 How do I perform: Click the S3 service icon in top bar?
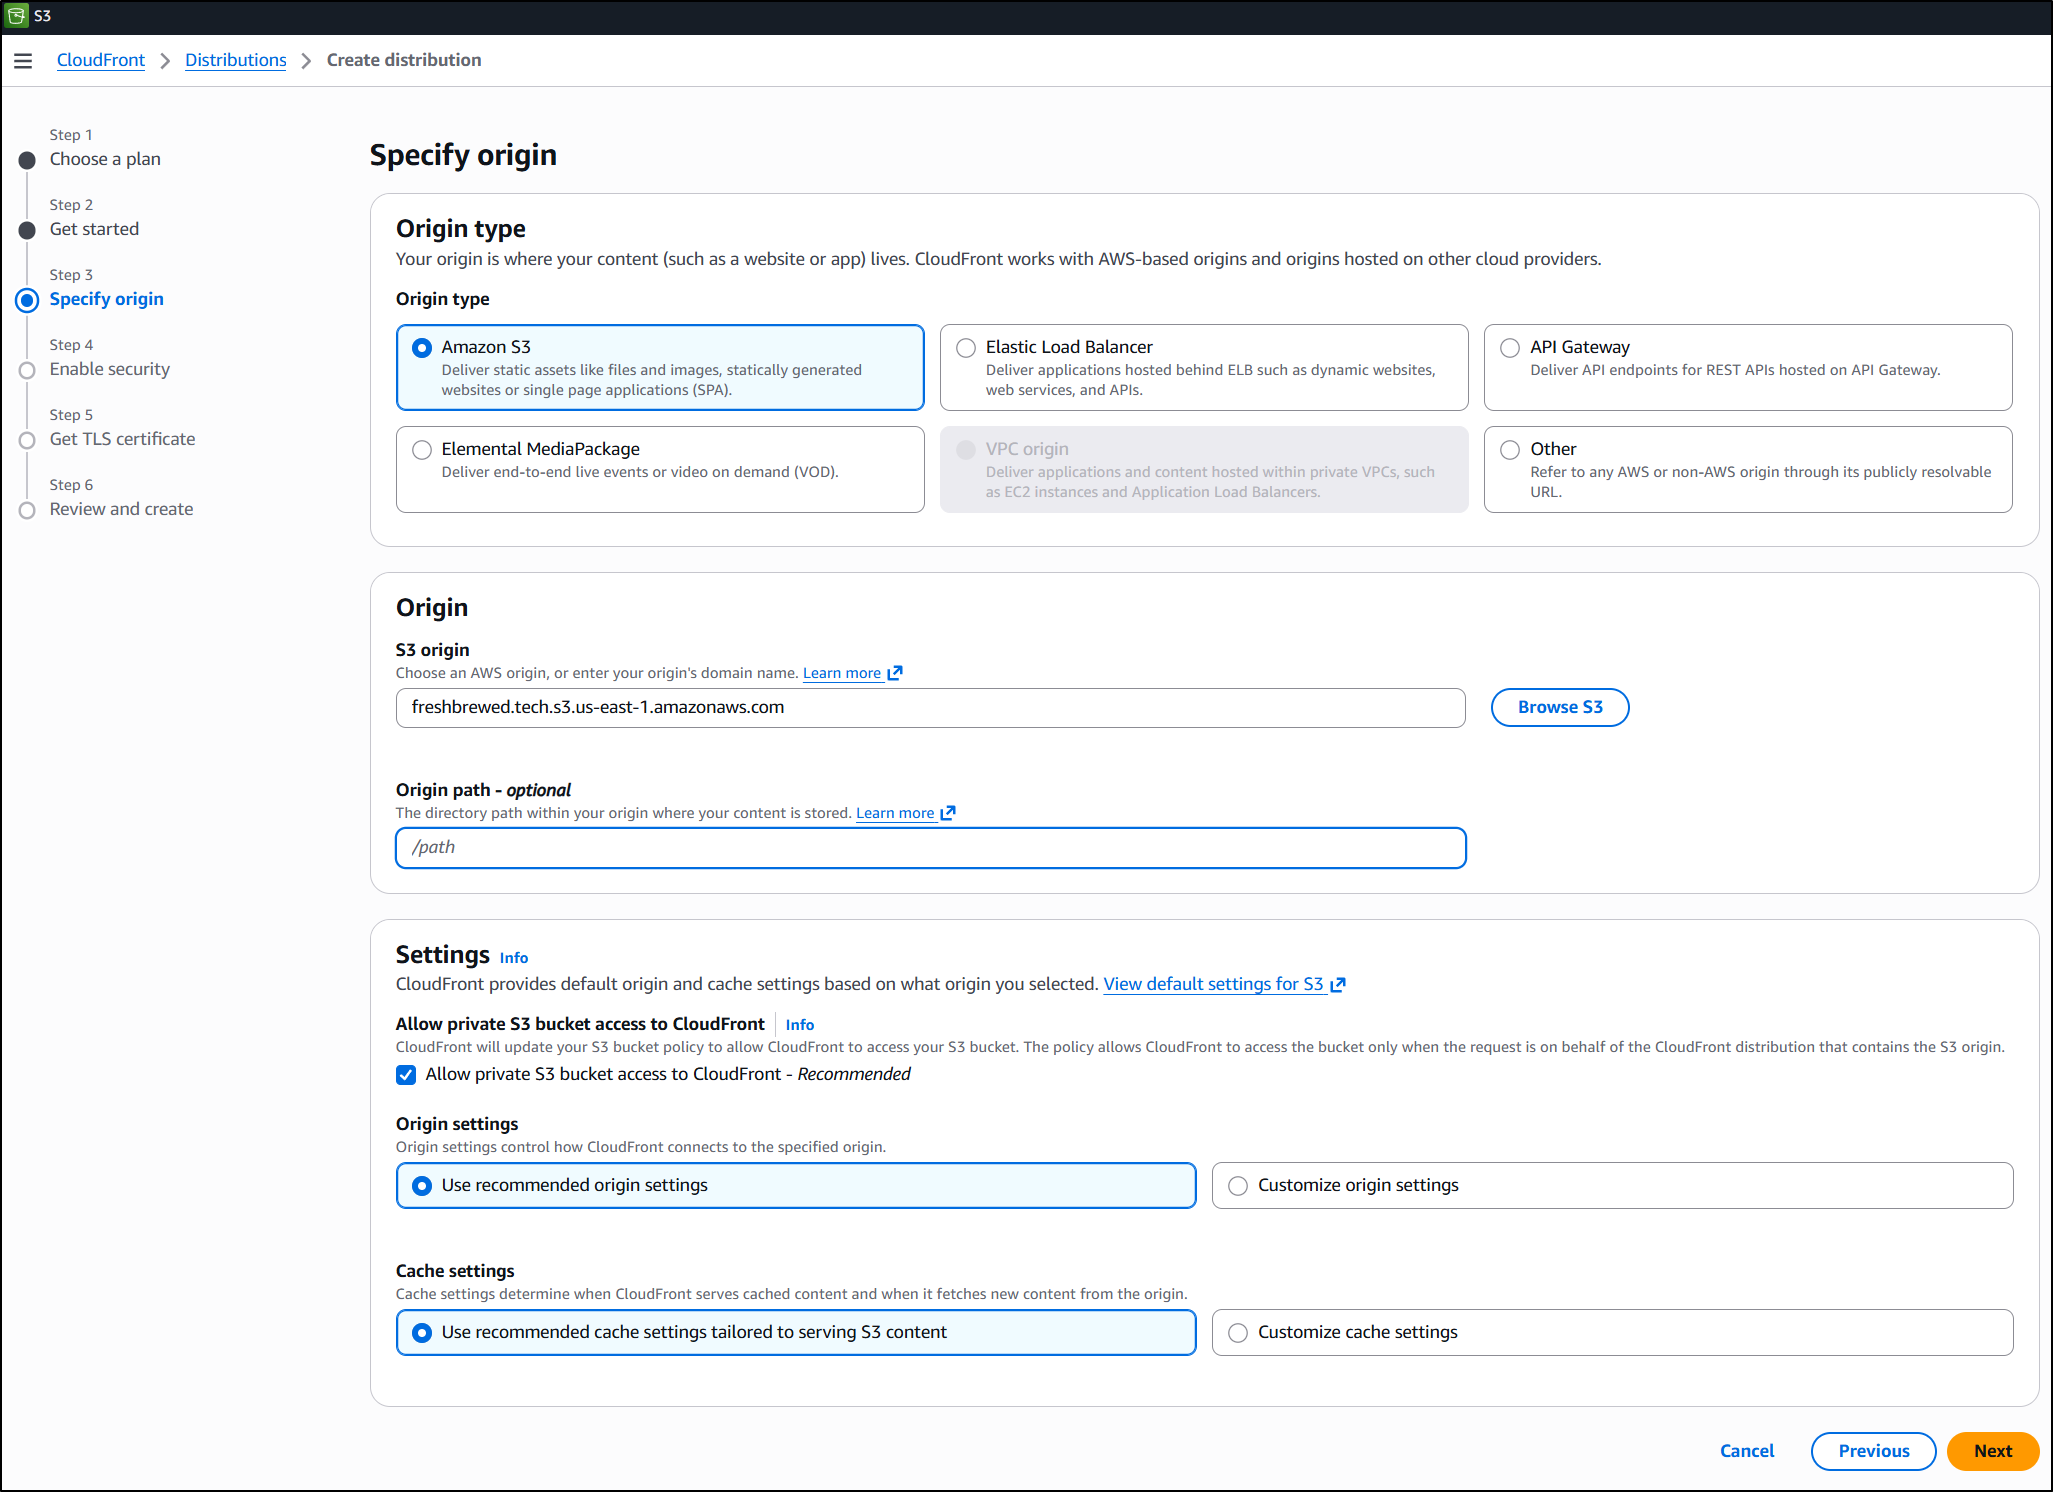click(17, 16)
